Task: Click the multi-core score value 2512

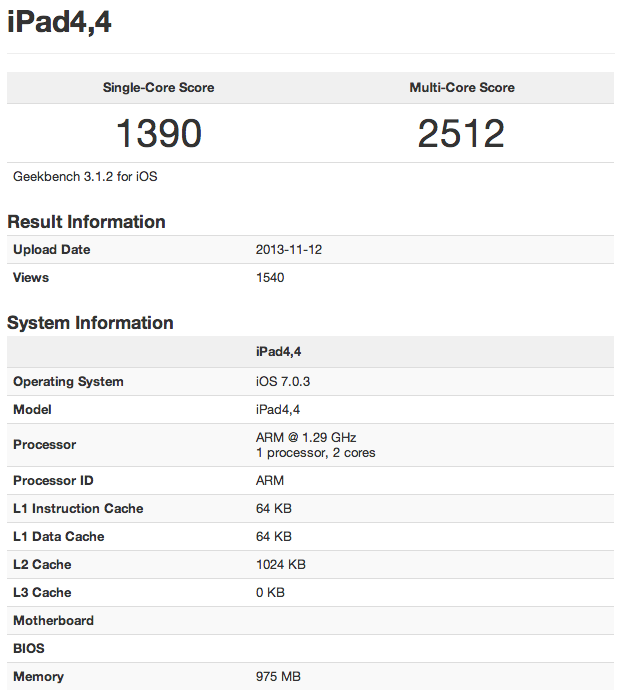Action: [x=461, y=133]
